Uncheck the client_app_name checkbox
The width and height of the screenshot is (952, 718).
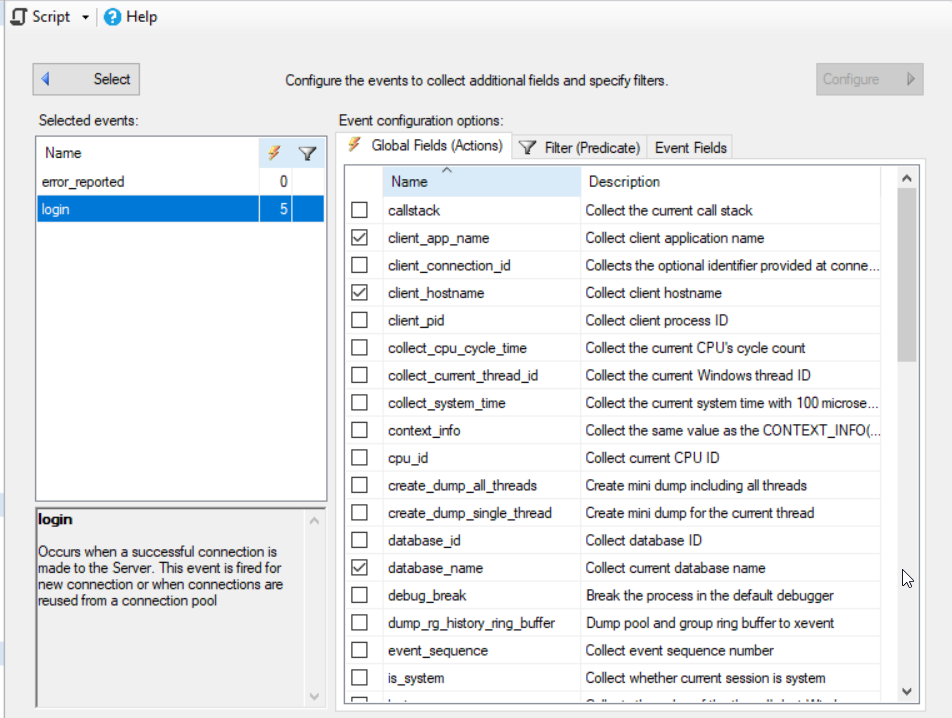(359, 238)
